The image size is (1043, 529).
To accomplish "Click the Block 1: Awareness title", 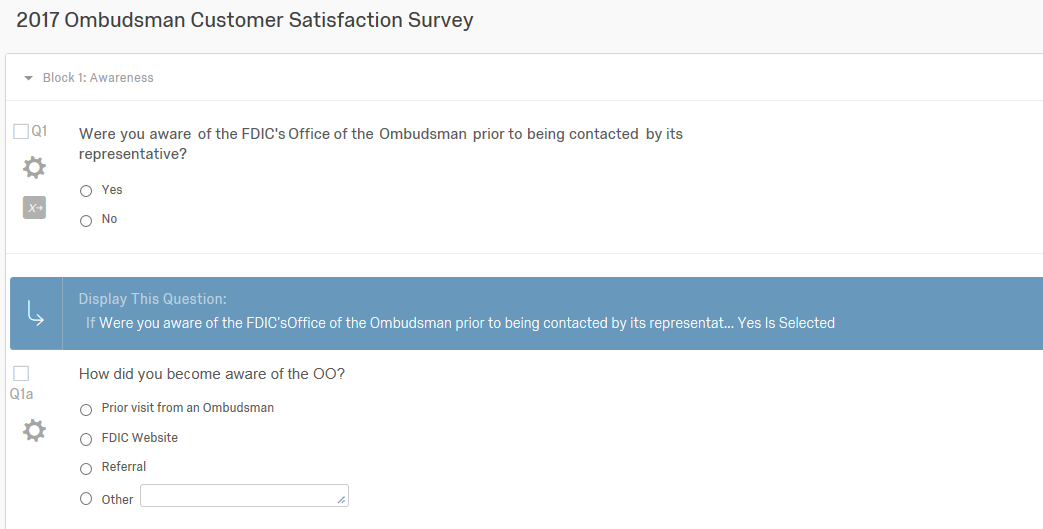I will pos(98,78).
